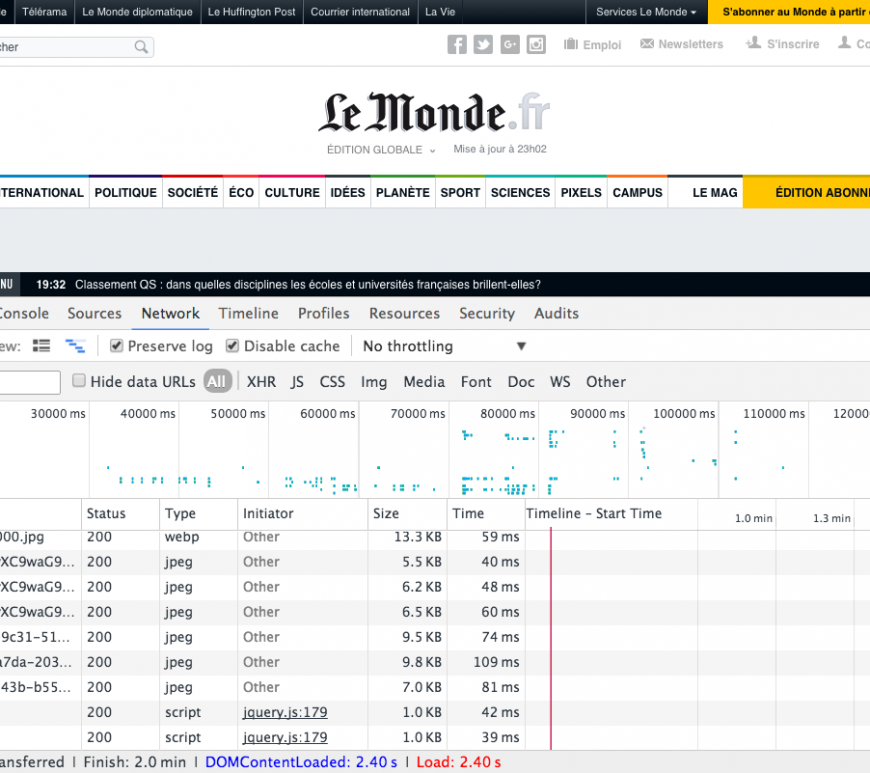Go to the Société section
Viewport: 870px width, 773px height.
coord(193,193)
